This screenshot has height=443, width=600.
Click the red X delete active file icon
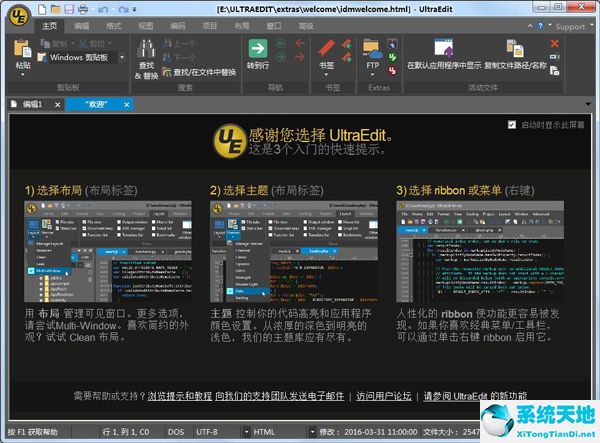[x=554, y=43]
